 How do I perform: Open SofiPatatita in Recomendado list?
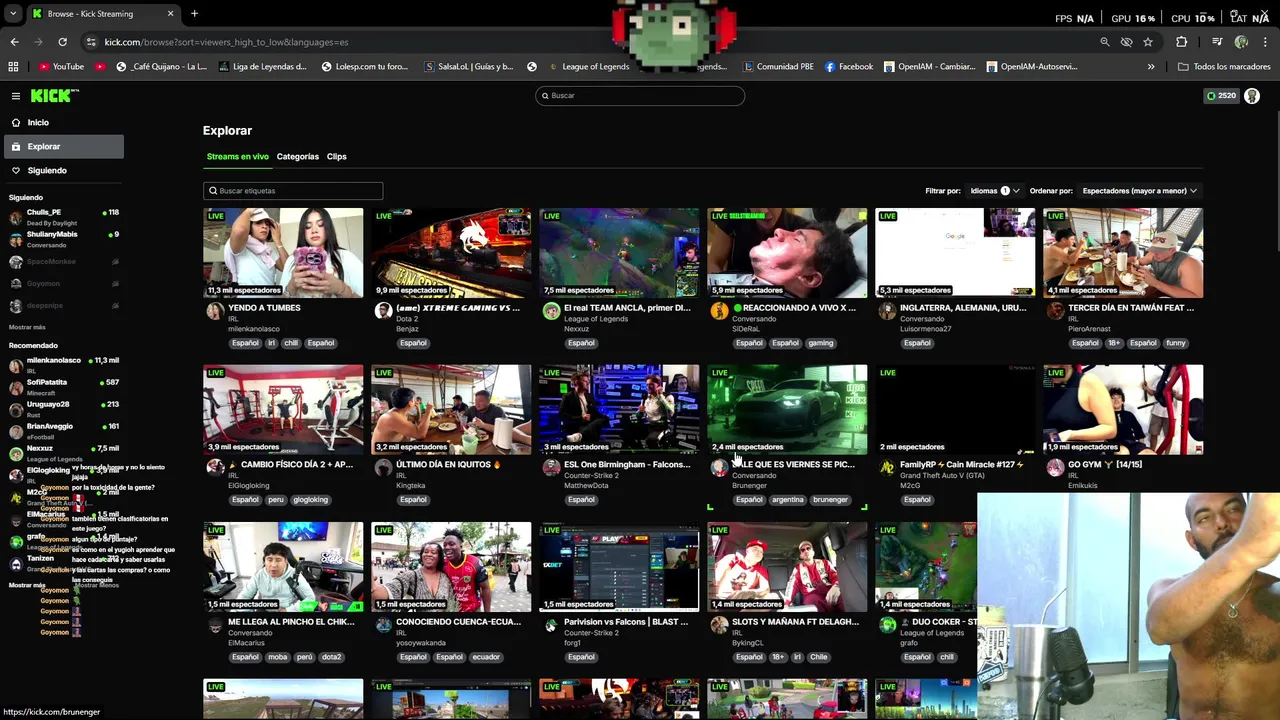tap(62, 386)
